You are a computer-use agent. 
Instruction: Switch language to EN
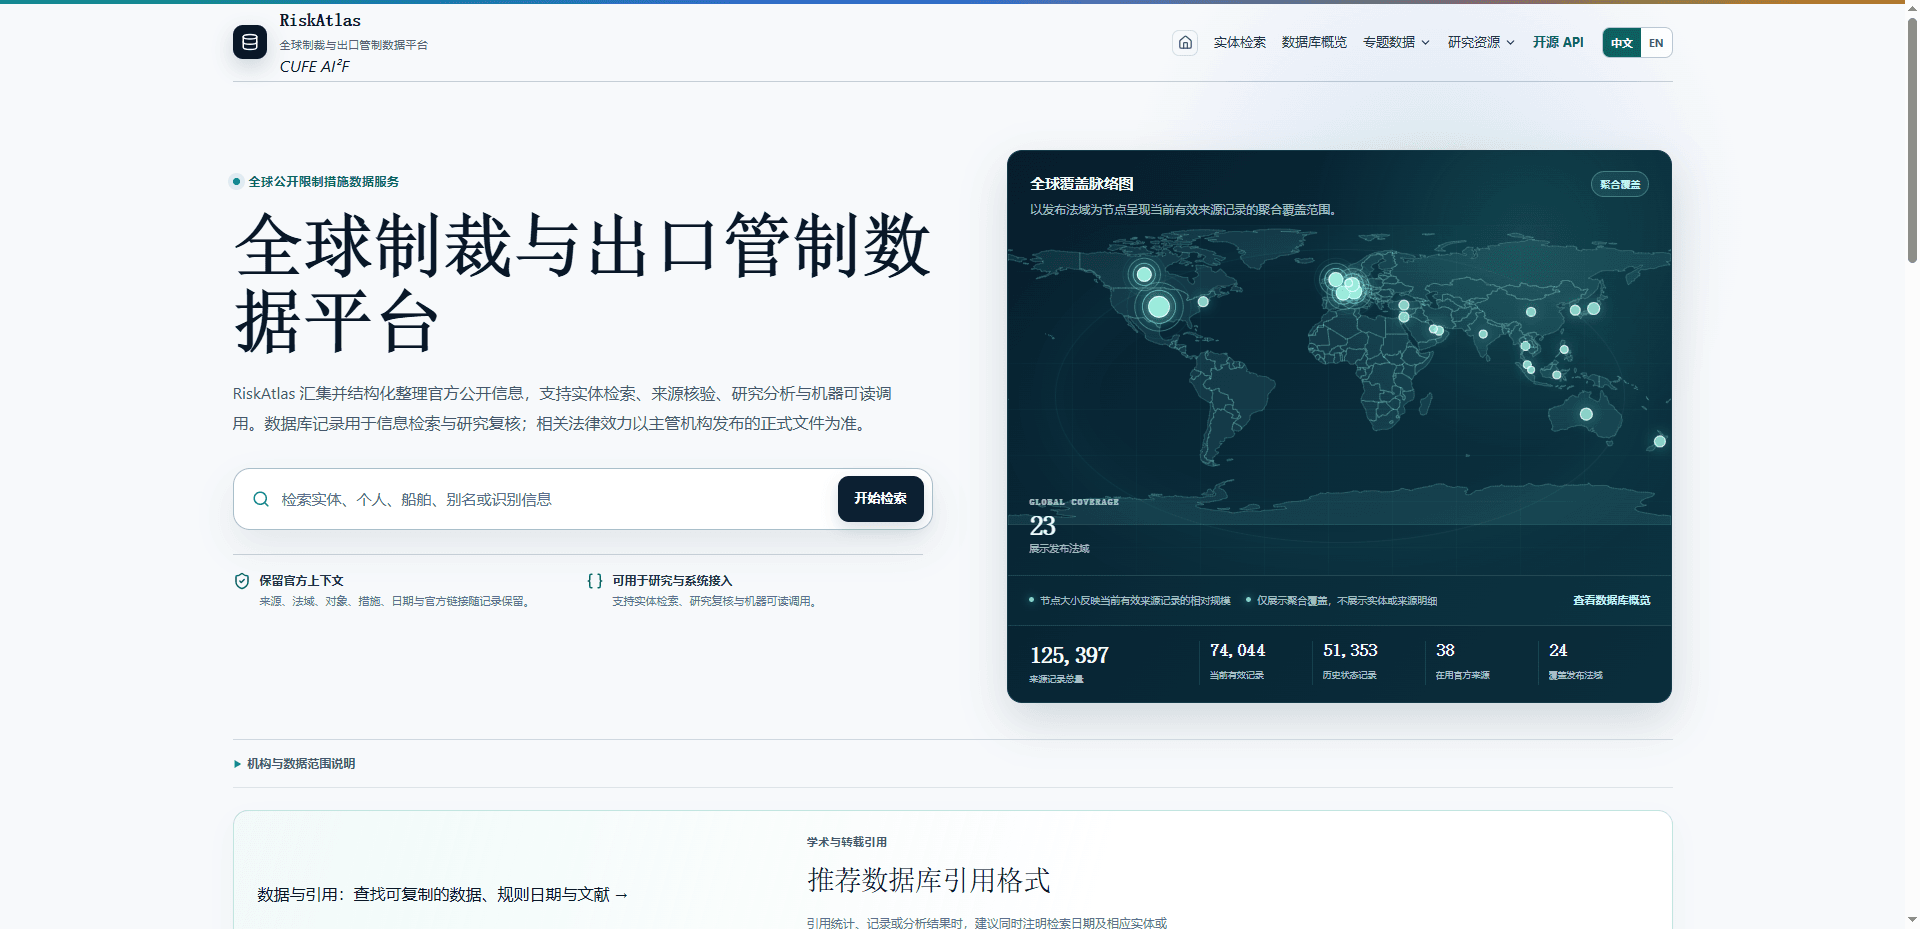(1656, 43)
